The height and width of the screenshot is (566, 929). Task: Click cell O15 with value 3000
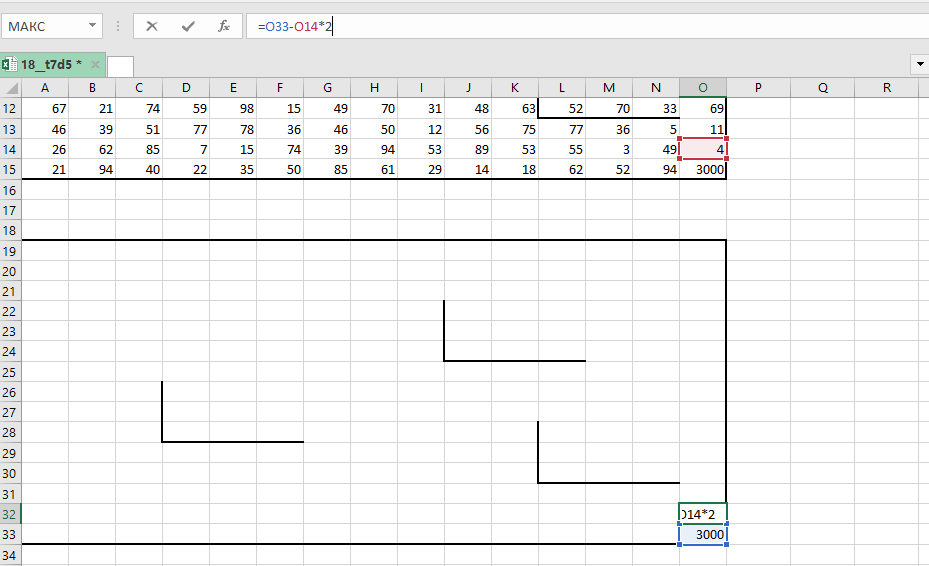point(703,169)
